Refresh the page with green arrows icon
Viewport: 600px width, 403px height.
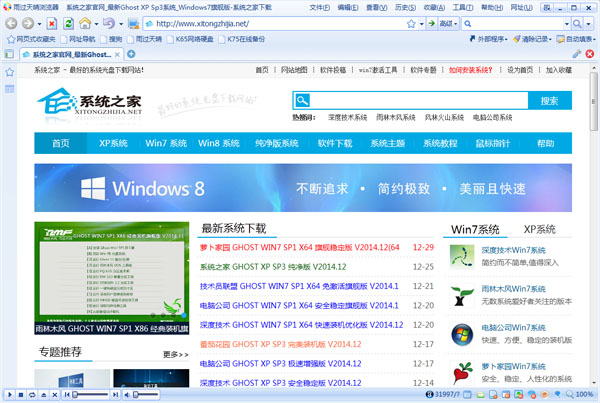(x=68, y=24)
